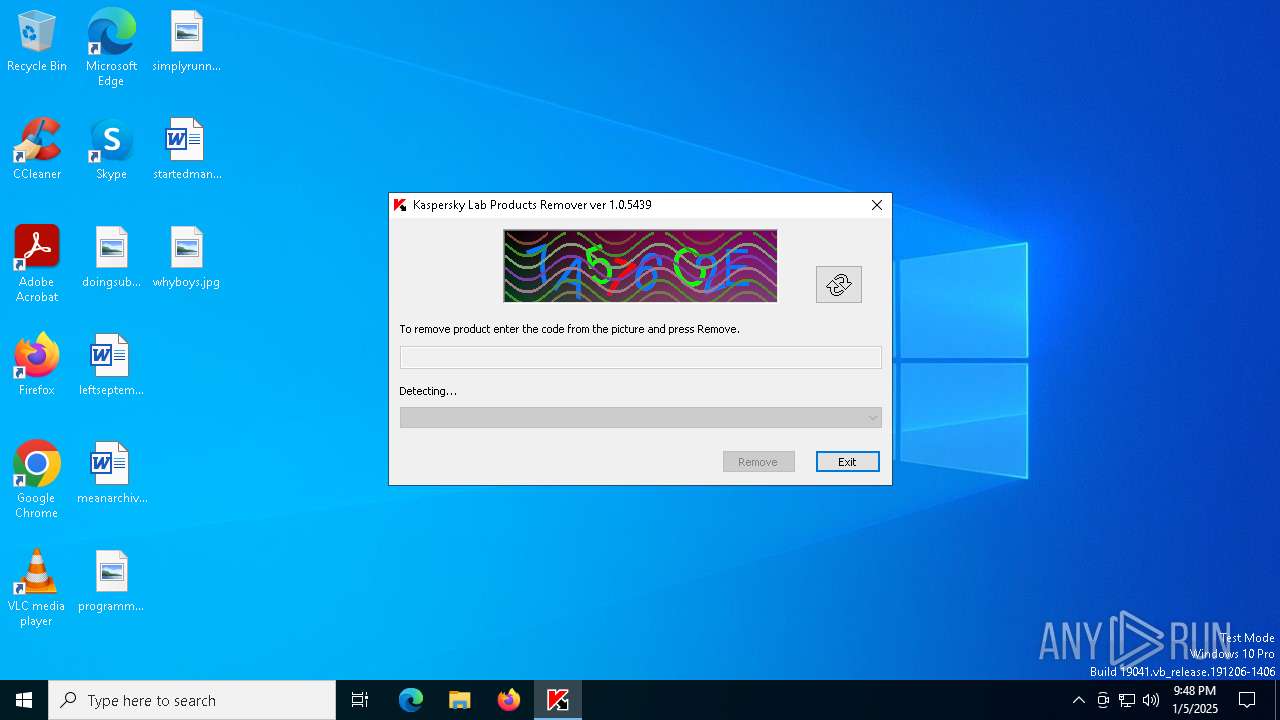Click the taskbar search box
This screenshot has width=1280, height=720.
pos(192,700)
